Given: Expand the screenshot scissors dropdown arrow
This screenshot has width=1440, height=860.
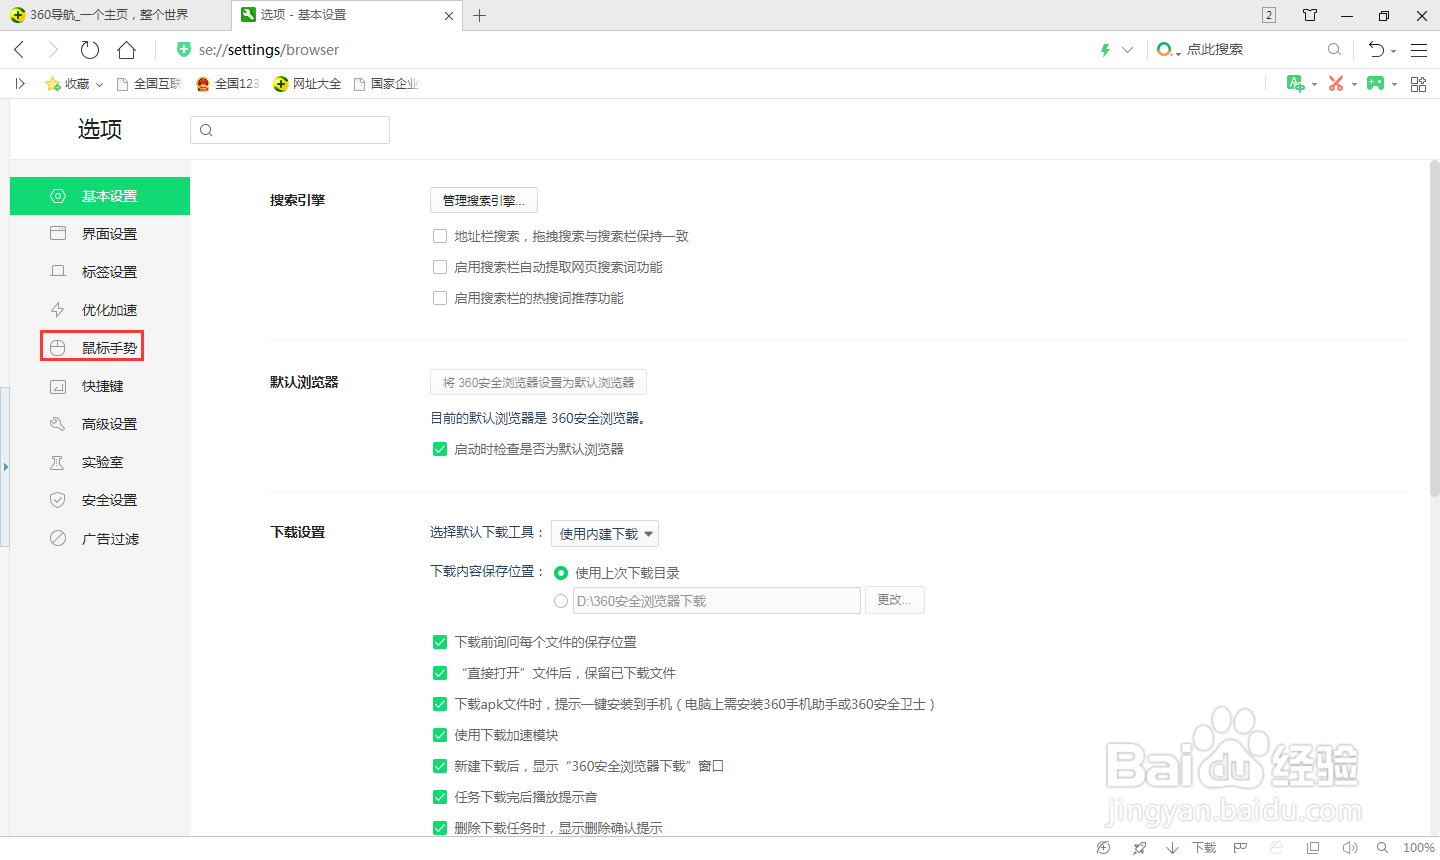Looking at the screenshot, I should coord(1354,85).
